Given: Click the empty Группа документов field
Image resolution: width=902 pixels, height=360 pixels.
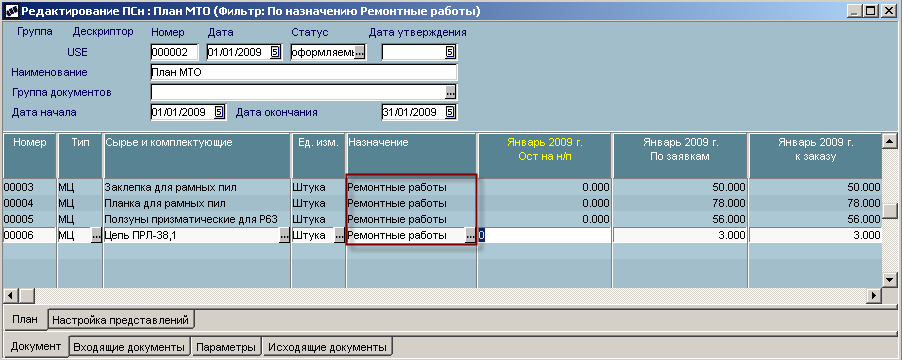Looking at the screenshot, I should click(298, 92).
